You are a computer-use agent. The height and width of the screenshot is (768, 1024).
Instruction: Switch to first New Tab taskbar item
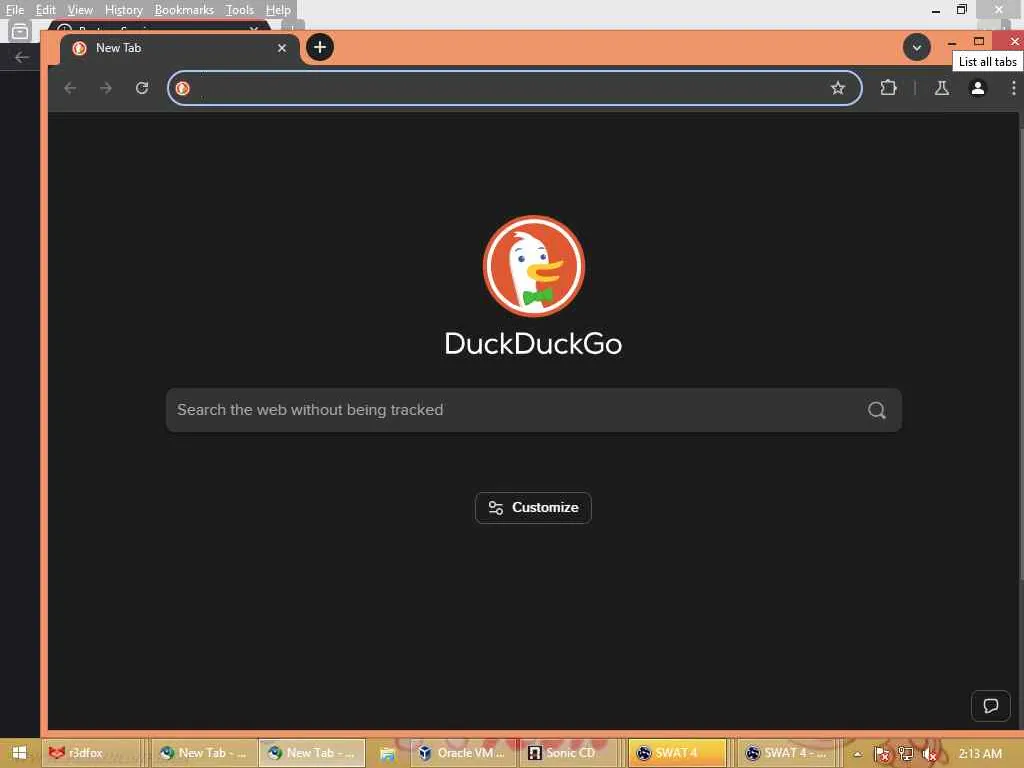click(x=204, y=753)
